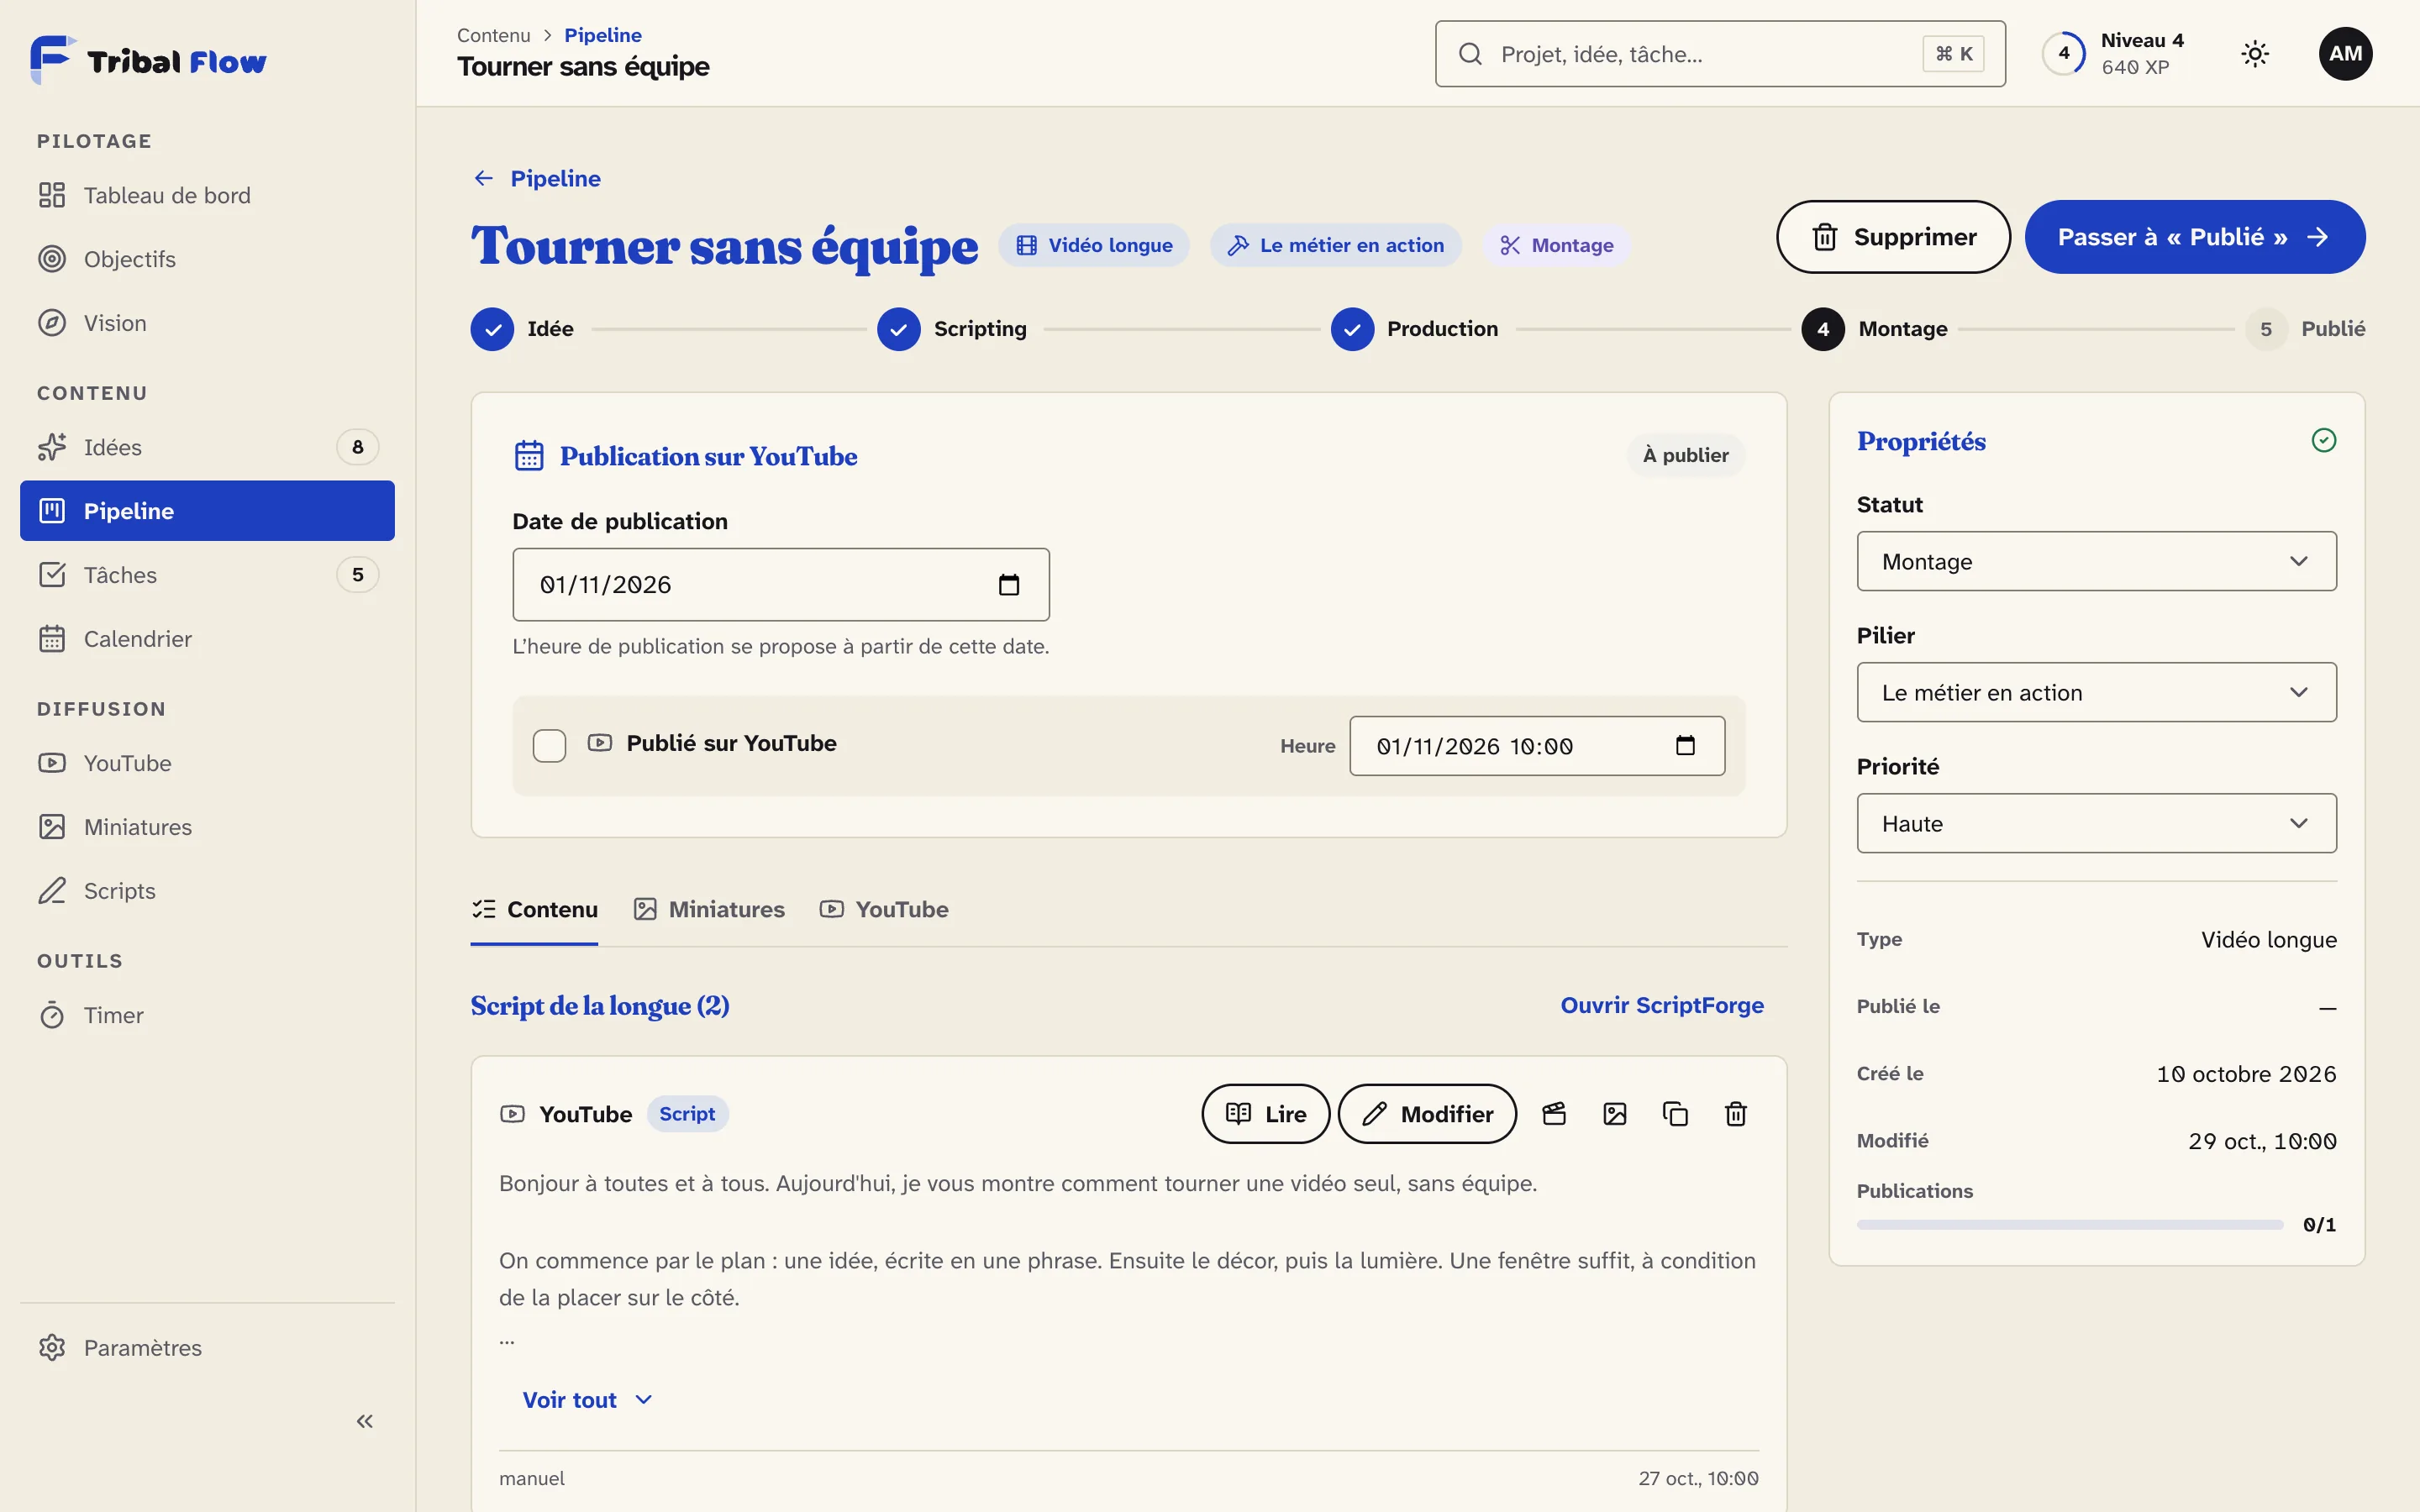The width and height of the screenshot is (2420, 1512).
Task: Open the Statut dropdown
Action: (x=2096, y=561)
